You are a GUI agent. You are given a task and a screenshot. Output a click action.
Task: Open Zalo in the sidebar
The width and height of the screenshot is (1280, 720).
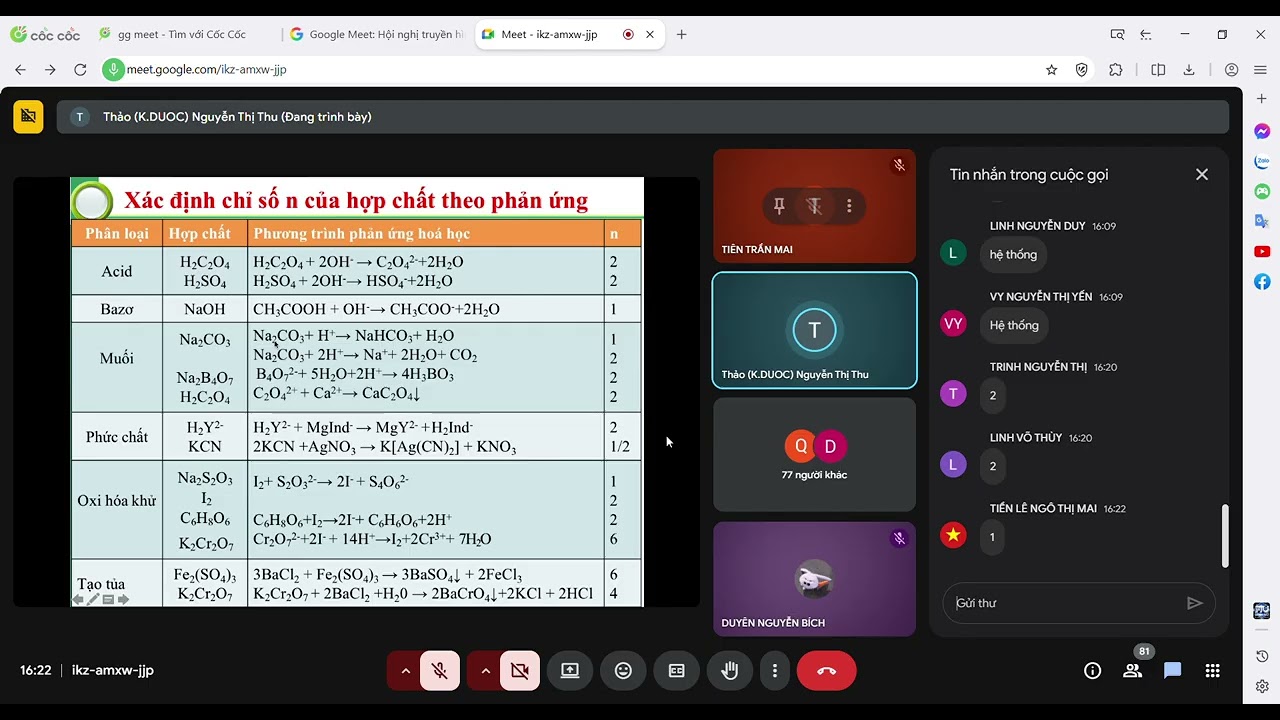1262,161
